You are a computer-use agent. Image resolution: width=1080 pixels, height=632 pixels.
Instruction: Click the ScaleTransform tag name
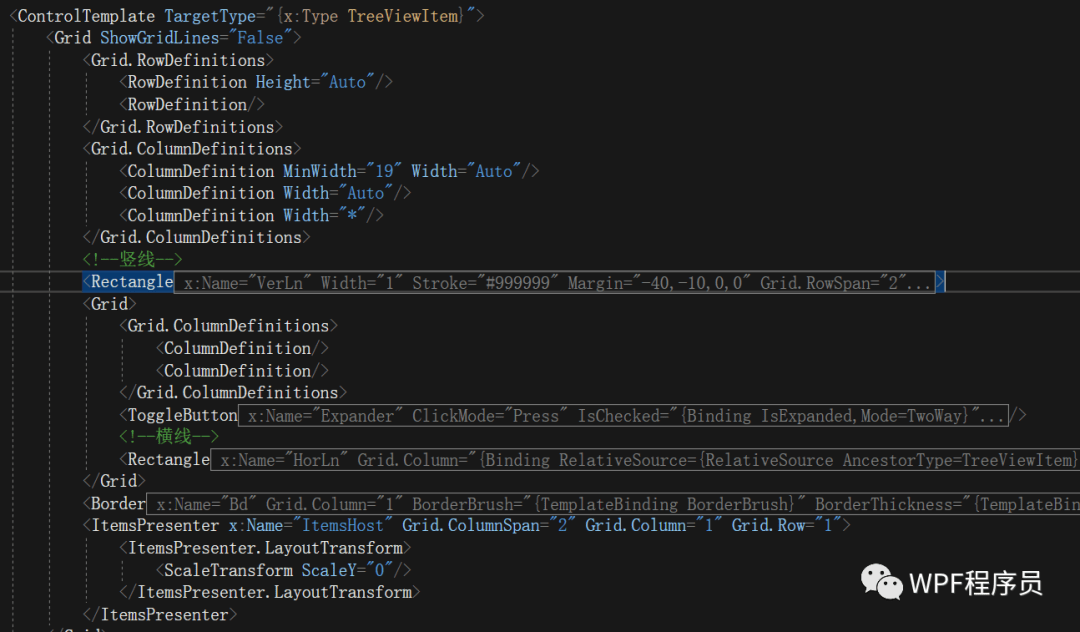[x=228, y=571]
